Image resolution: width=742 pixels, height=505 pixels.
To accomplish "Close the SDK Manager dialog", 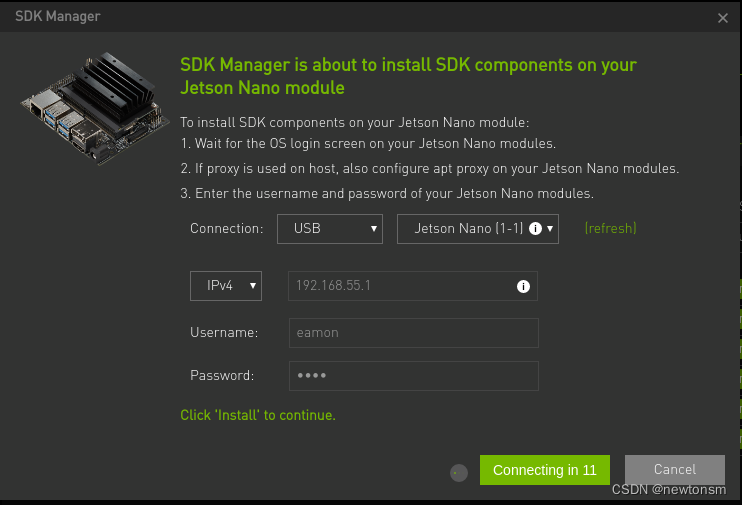I will click(723, 18).
